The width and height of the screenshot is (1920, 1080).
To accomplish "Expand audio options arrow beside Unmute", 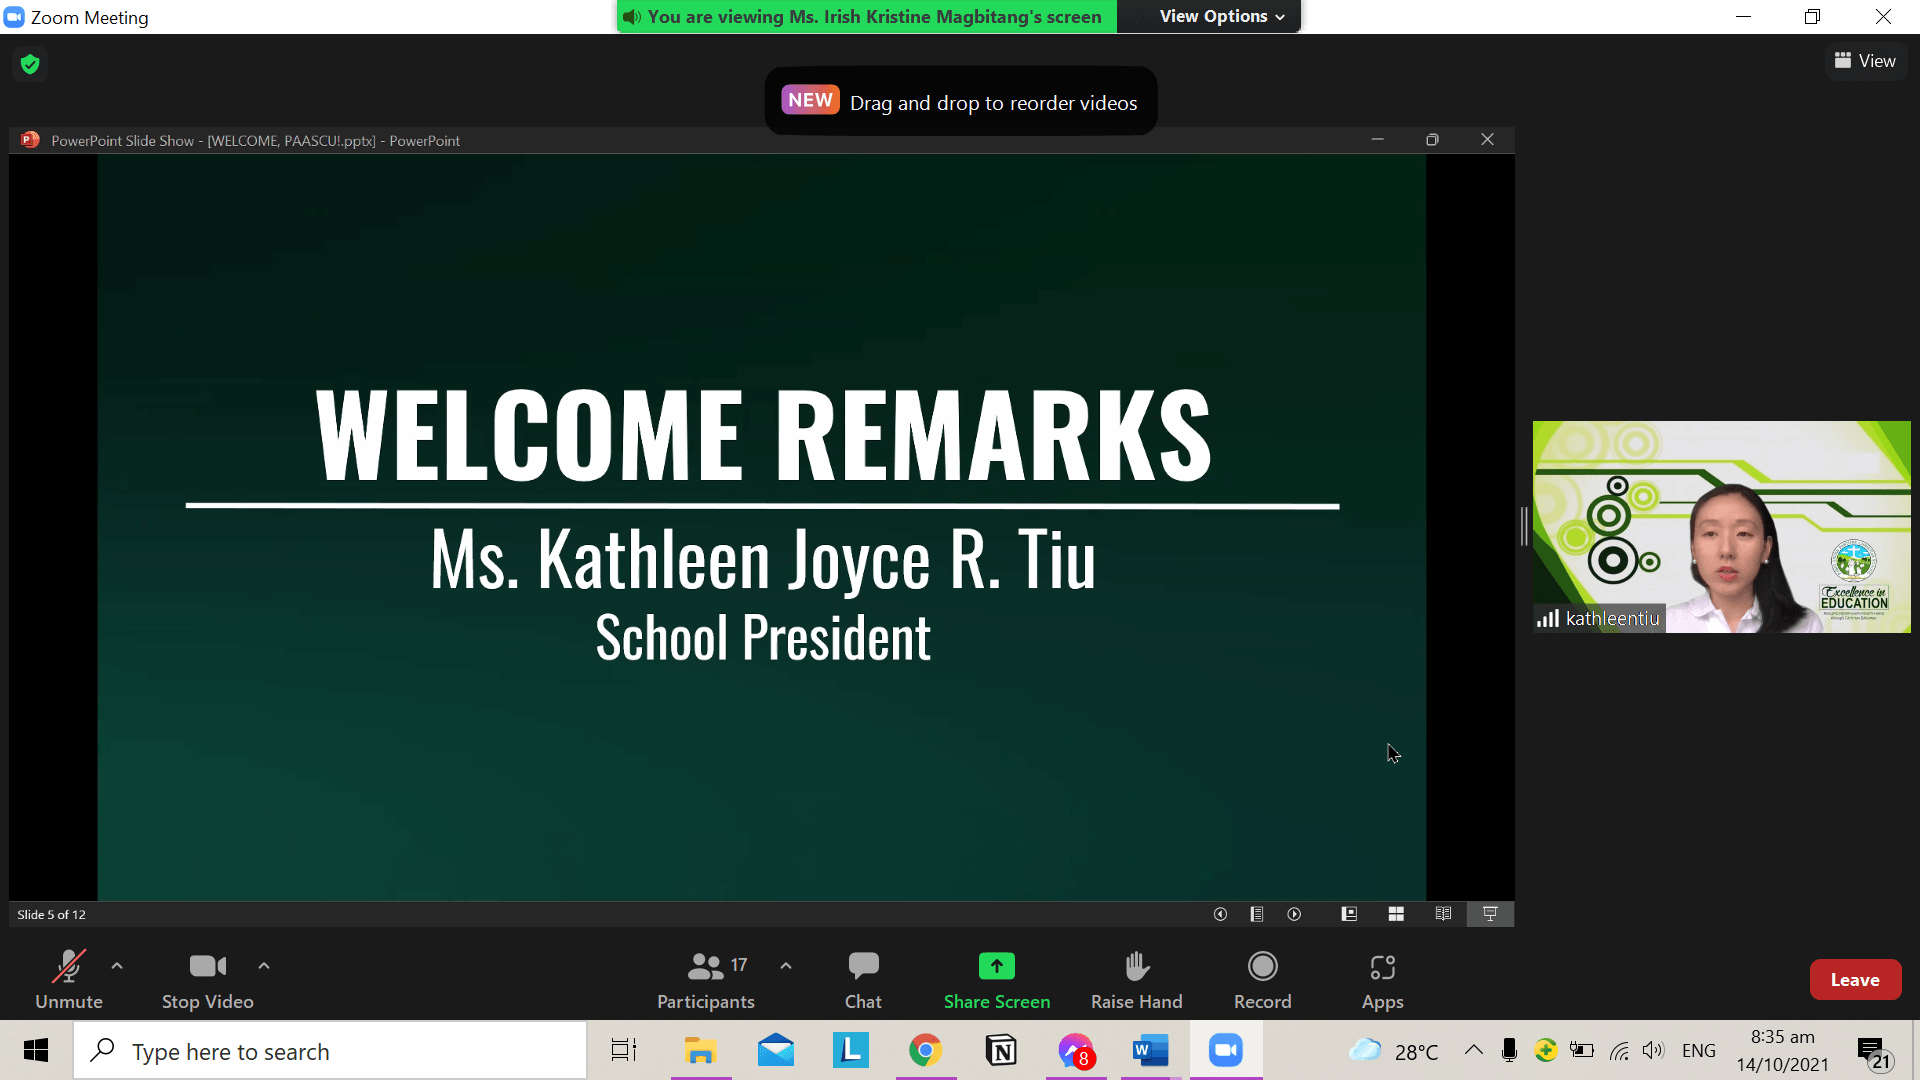I will [x=117, y=966].
